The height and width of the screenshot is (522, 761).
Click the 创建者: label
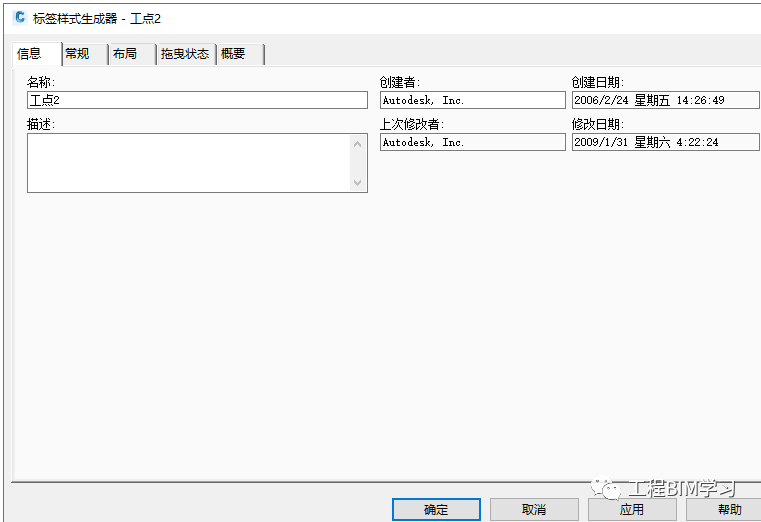pyautogui.click(x=400, y=82)
